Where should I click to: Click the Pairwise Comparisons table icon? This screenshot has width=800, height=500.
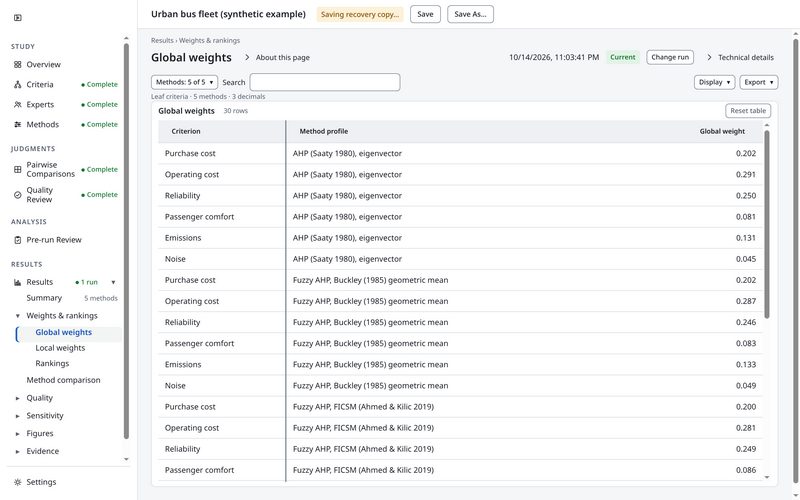tap(18, 169)
